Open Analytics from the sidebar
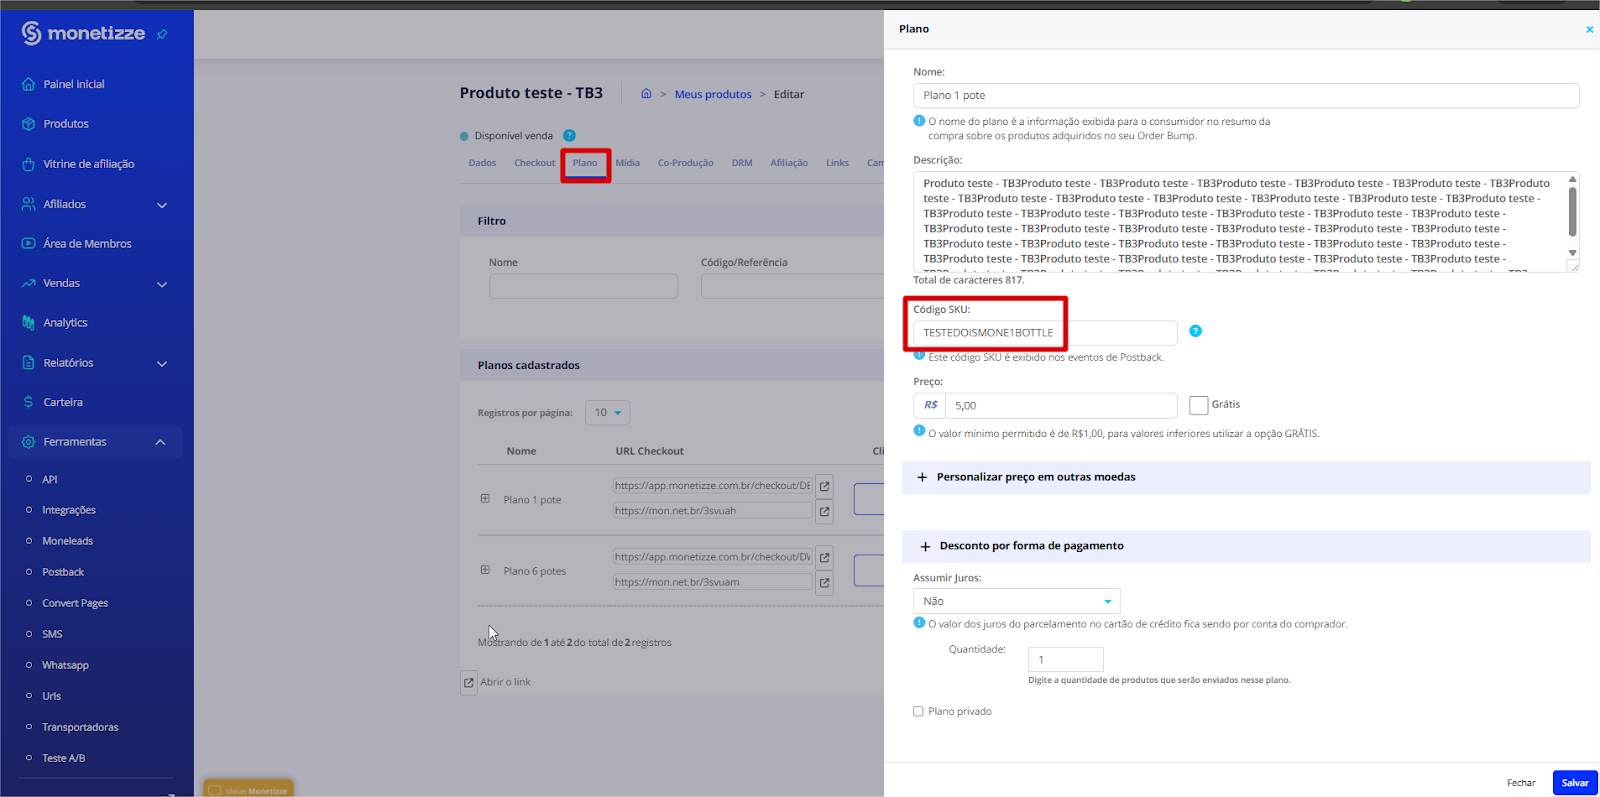The height and width of the screenshot is (797, 1600). [x=65, y=323]
